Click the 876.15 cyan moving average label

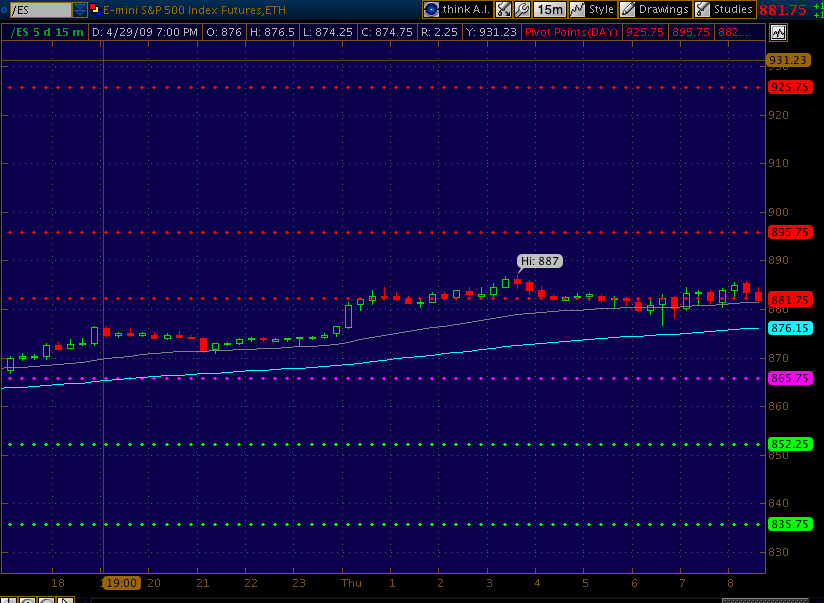[x=787, y=328]
